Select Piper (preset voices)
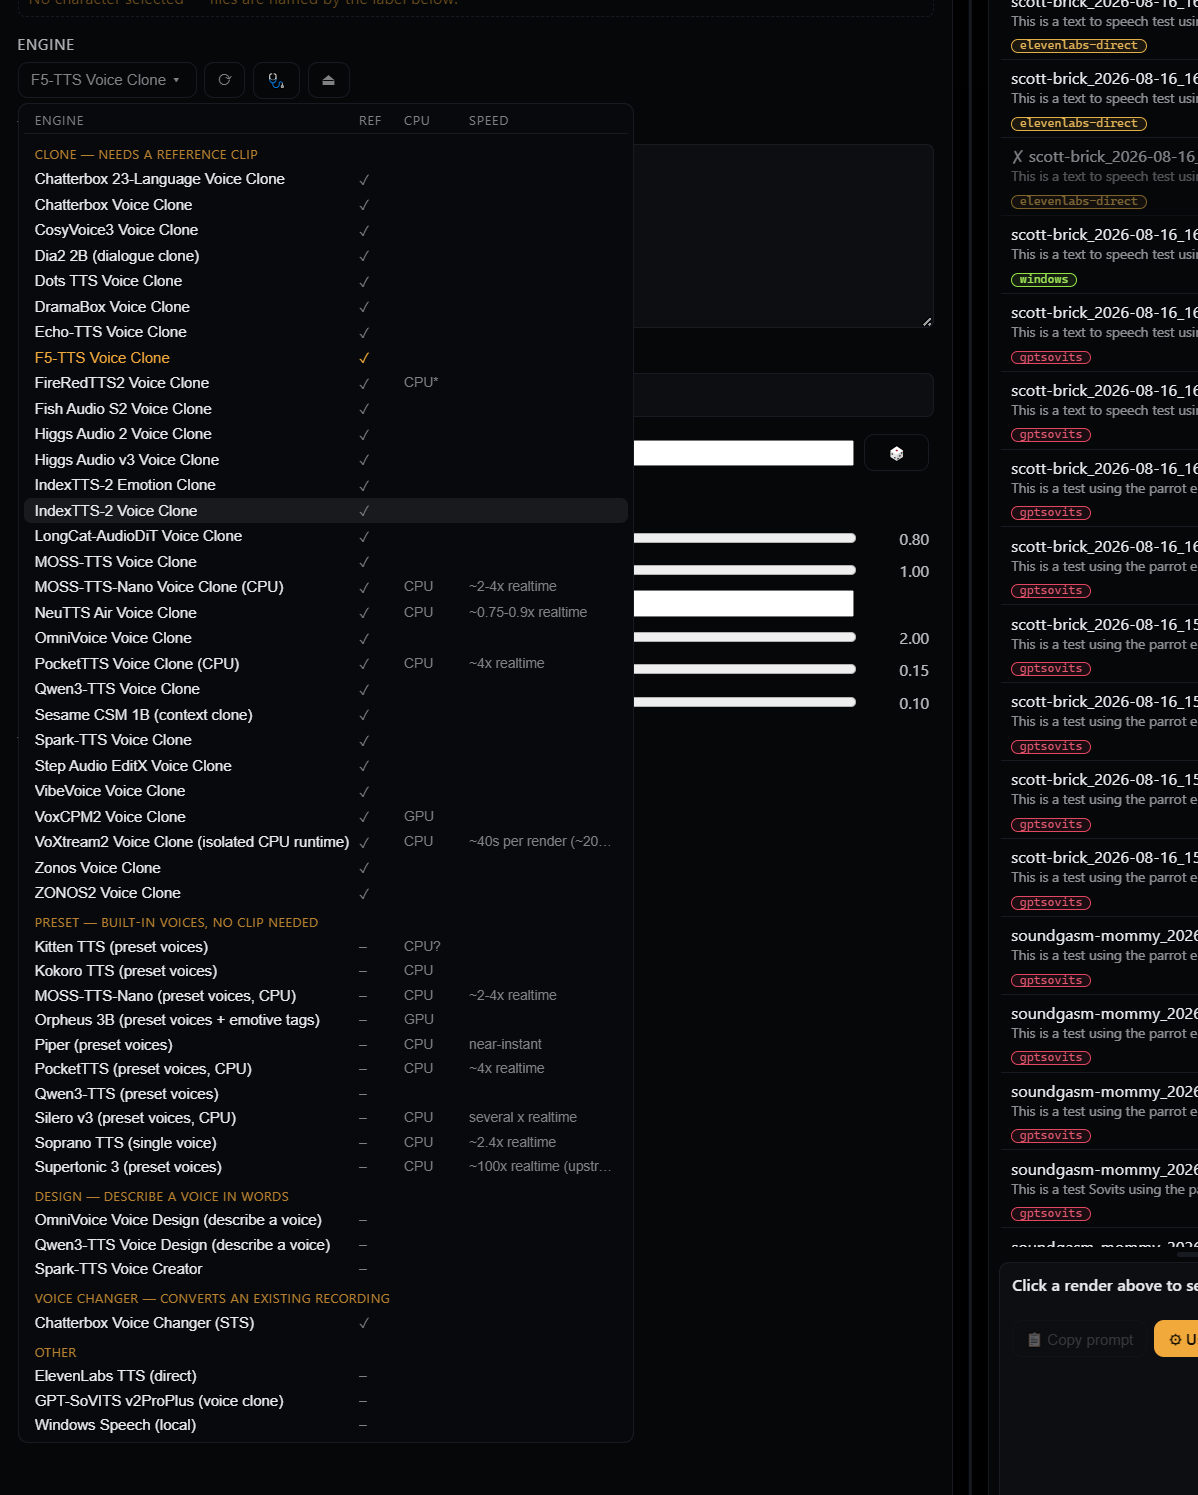1198x1495 pixels. [326, 1045]
